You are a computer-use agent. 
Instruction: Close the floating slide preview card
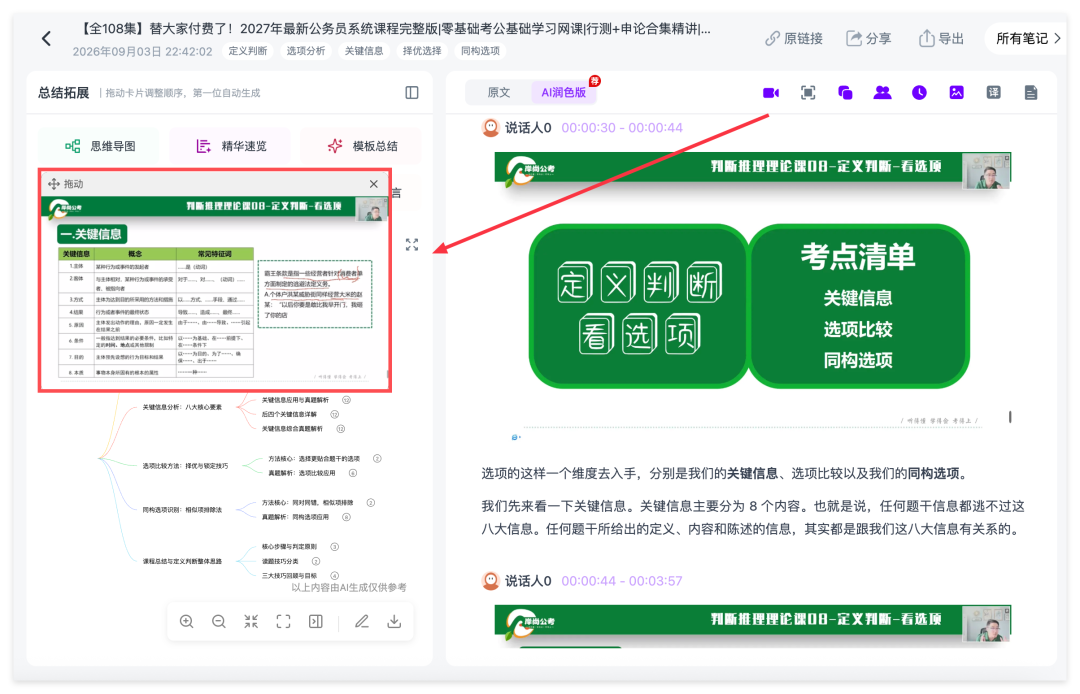point(373,184)
